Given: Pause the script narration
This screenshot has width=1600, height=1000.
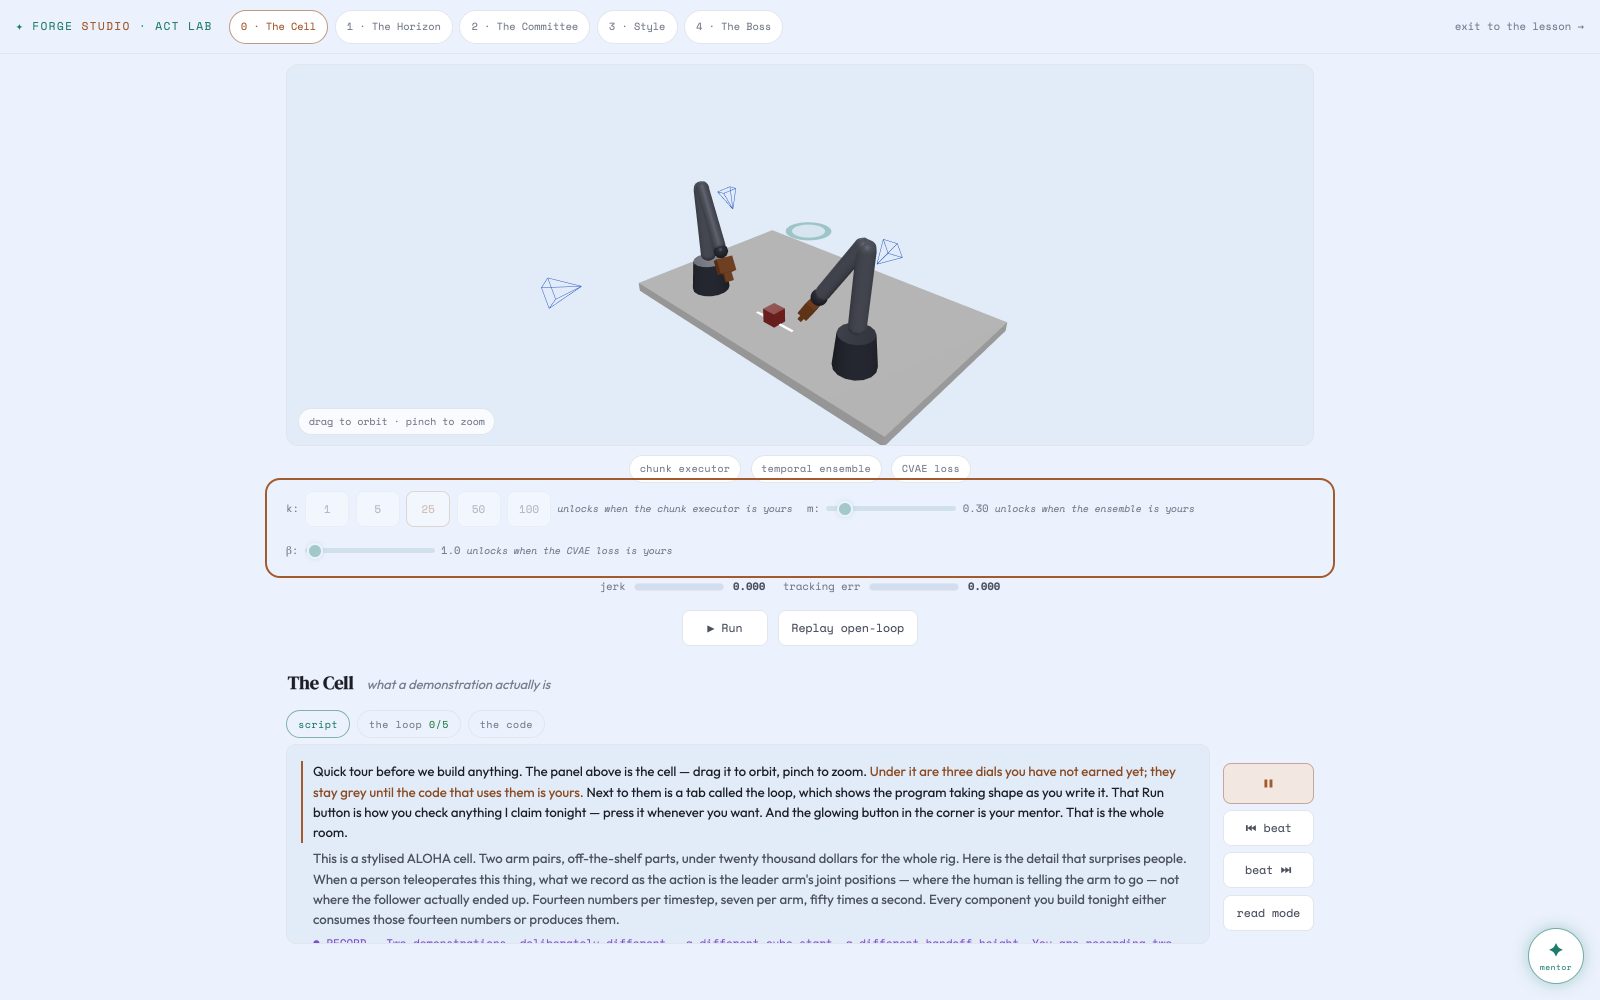Looking at the screenshot, I should (1268, 783).
